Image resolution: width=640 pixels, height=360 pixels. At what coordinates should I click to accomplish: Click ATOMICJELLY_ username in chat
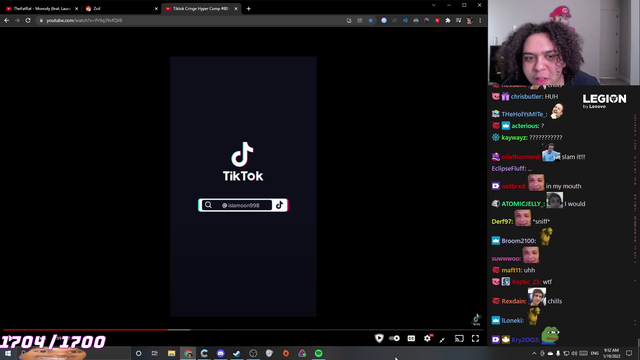click(523, 204)
